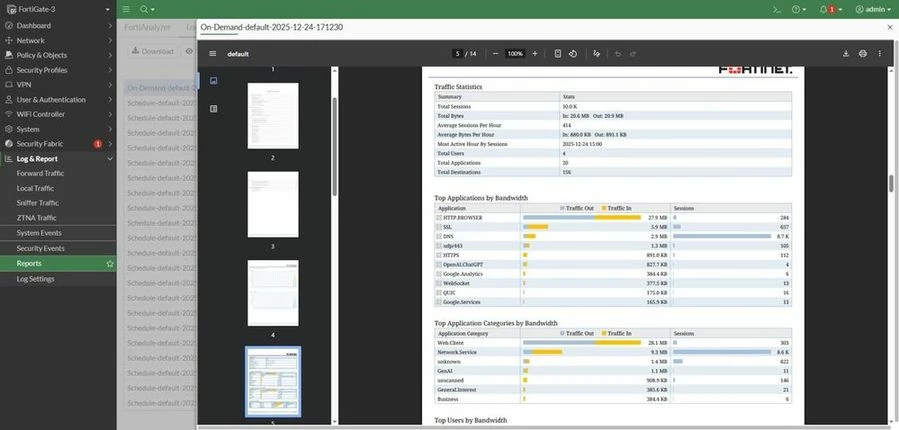Expand the User & Authentication menu
The height and width of the screenshot is (430, 899).
tap(58, 100)
